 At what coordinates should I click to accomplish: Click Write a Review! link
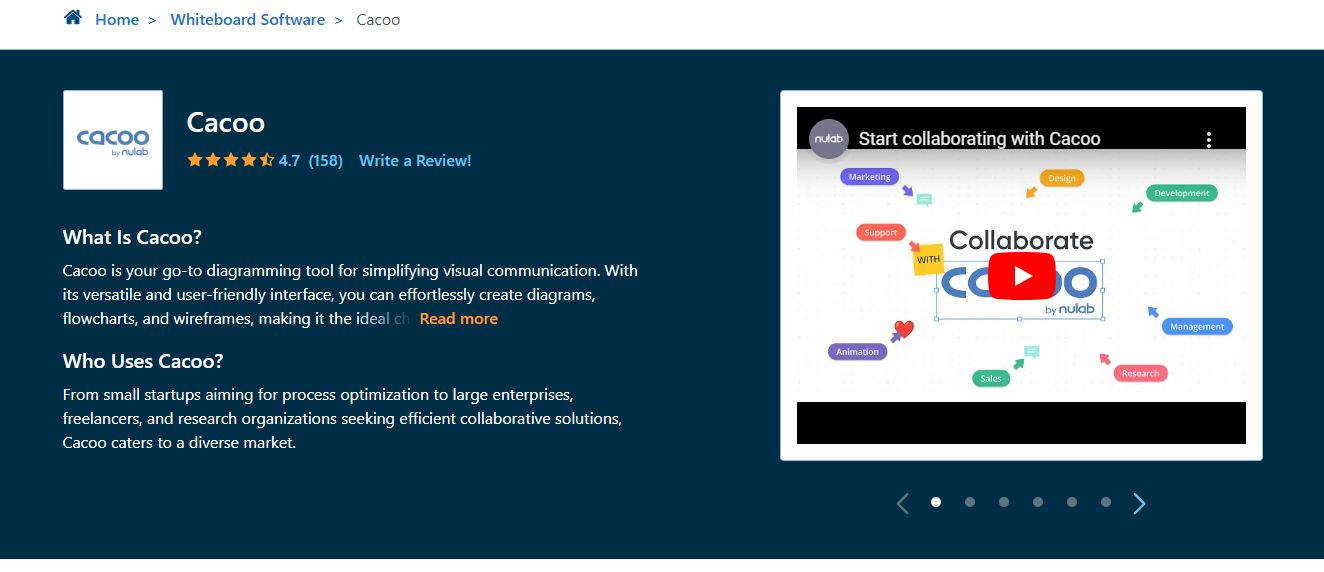[x=415, y=160]
